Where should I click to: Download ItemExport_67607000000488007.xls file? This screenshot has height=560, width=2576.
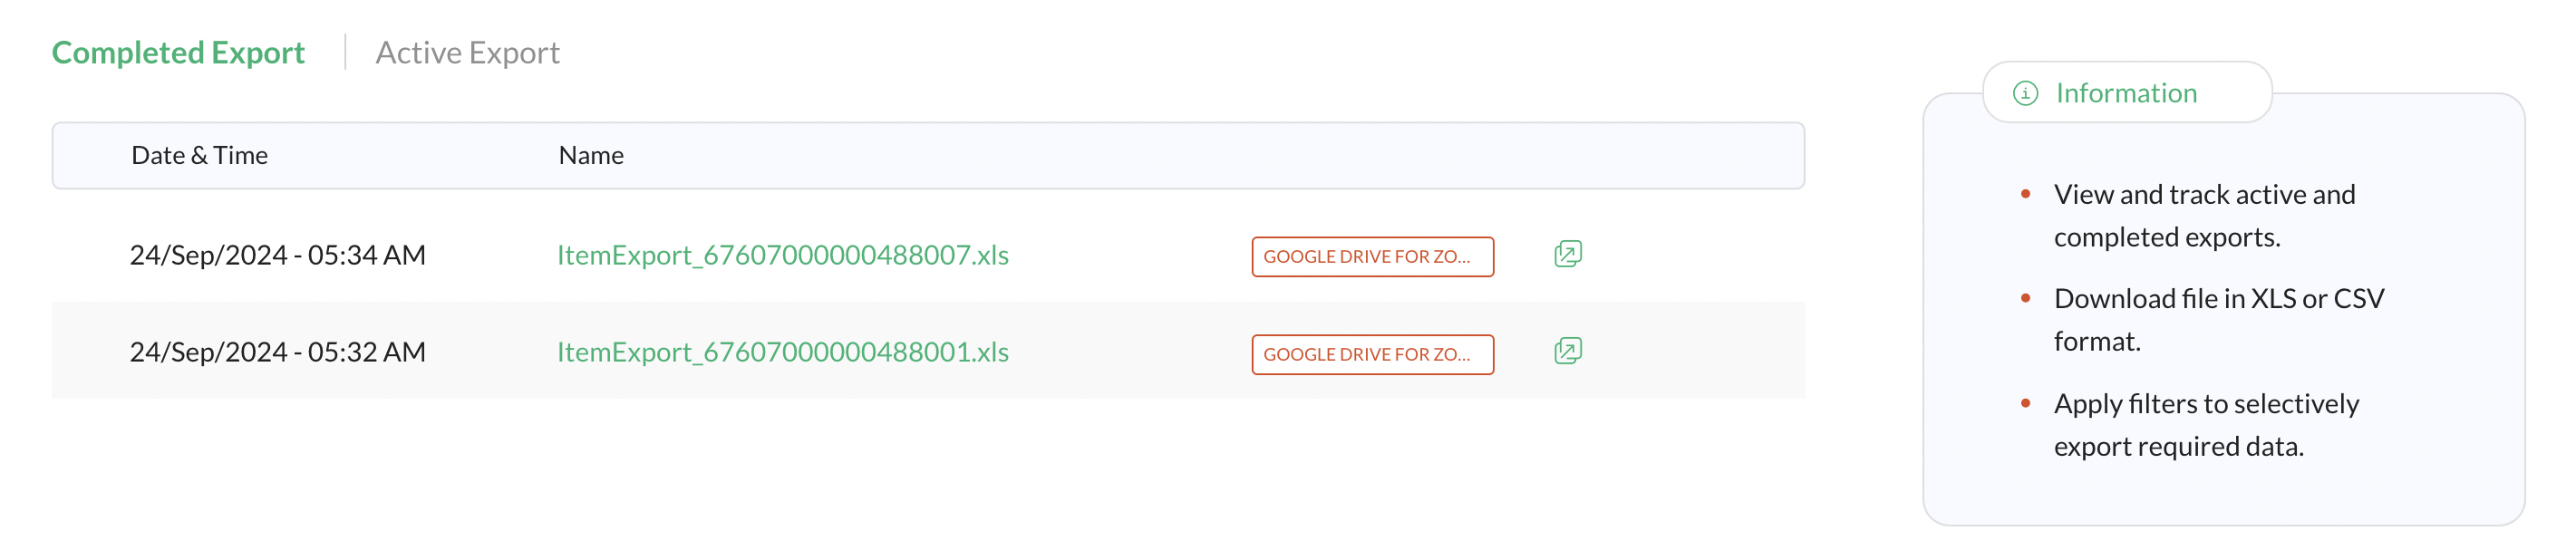point(782,255)
